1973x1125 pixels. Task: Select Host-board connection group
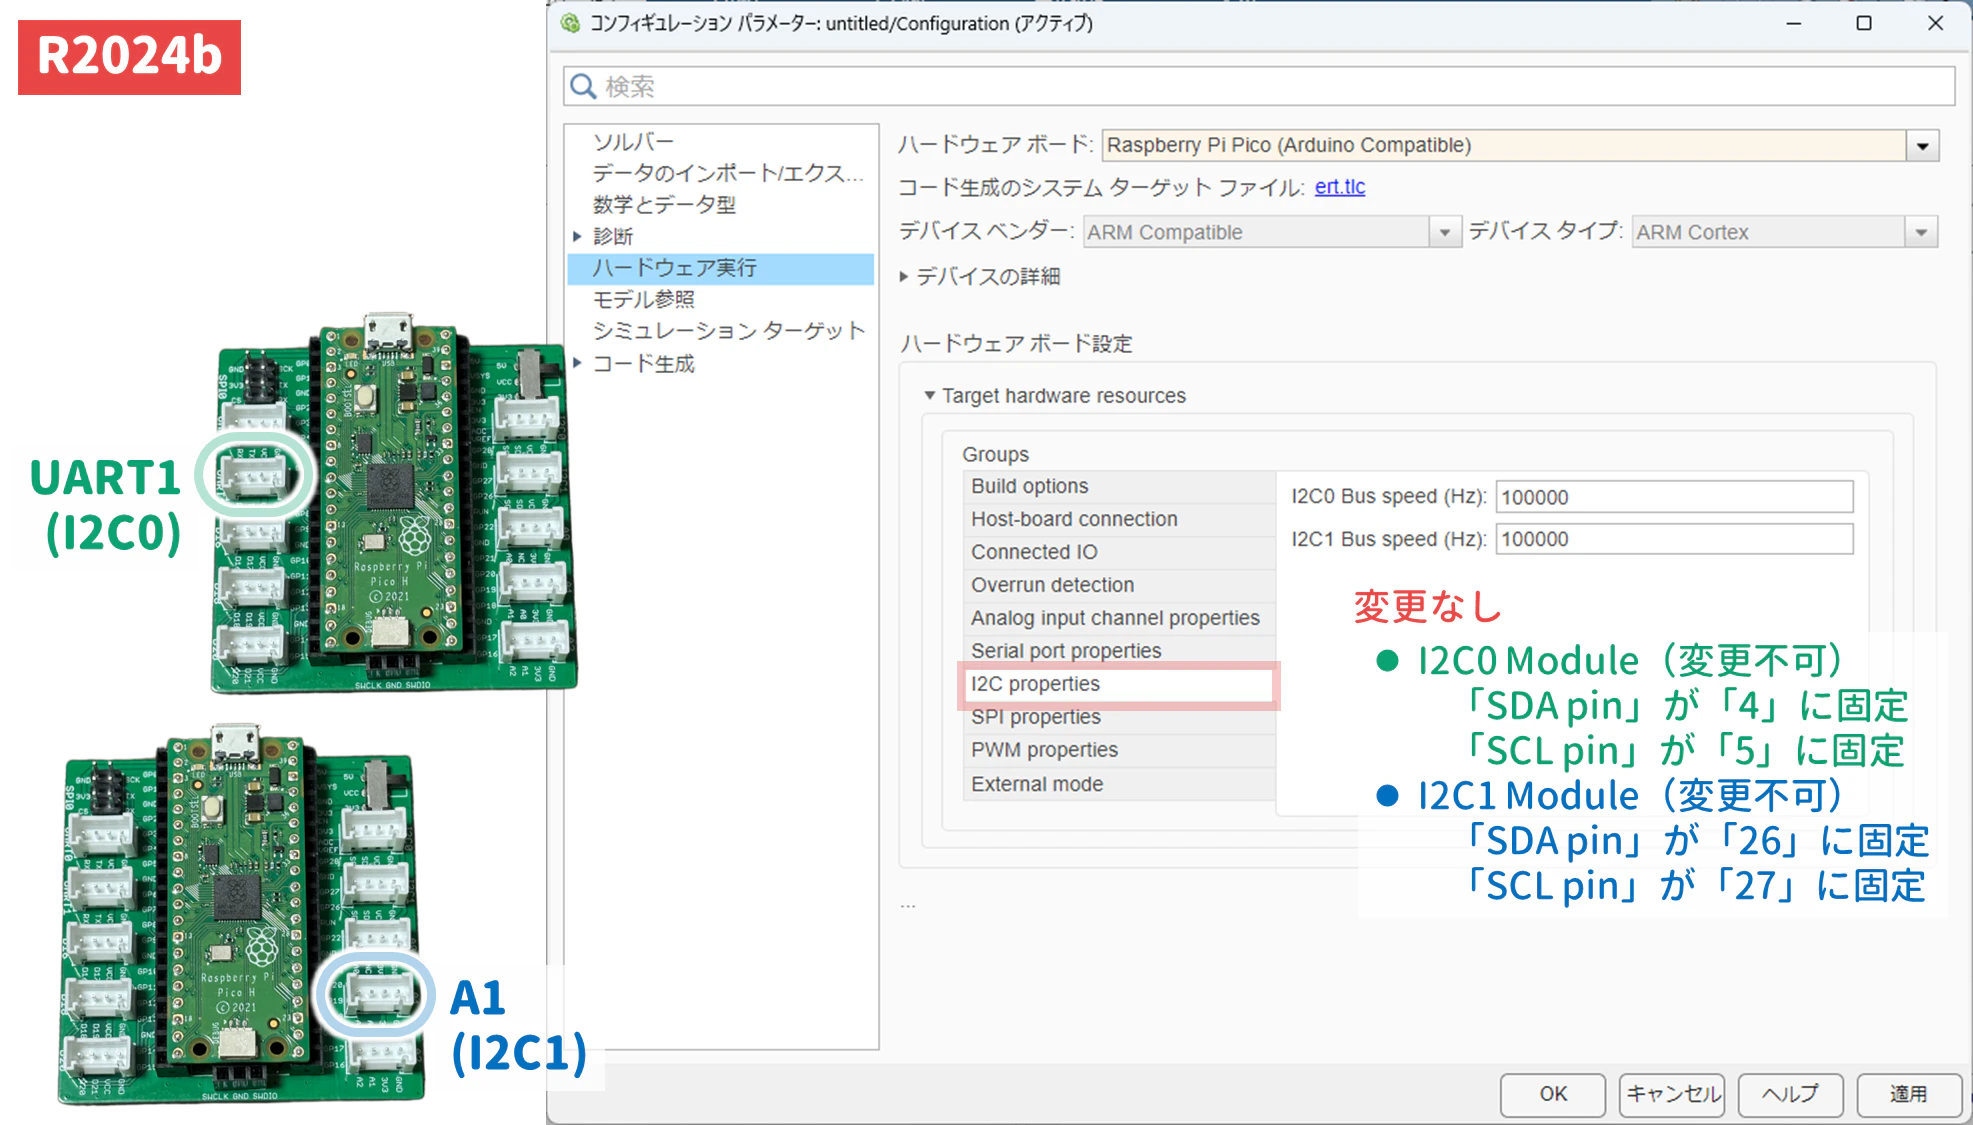click(x=1119, y=519)
